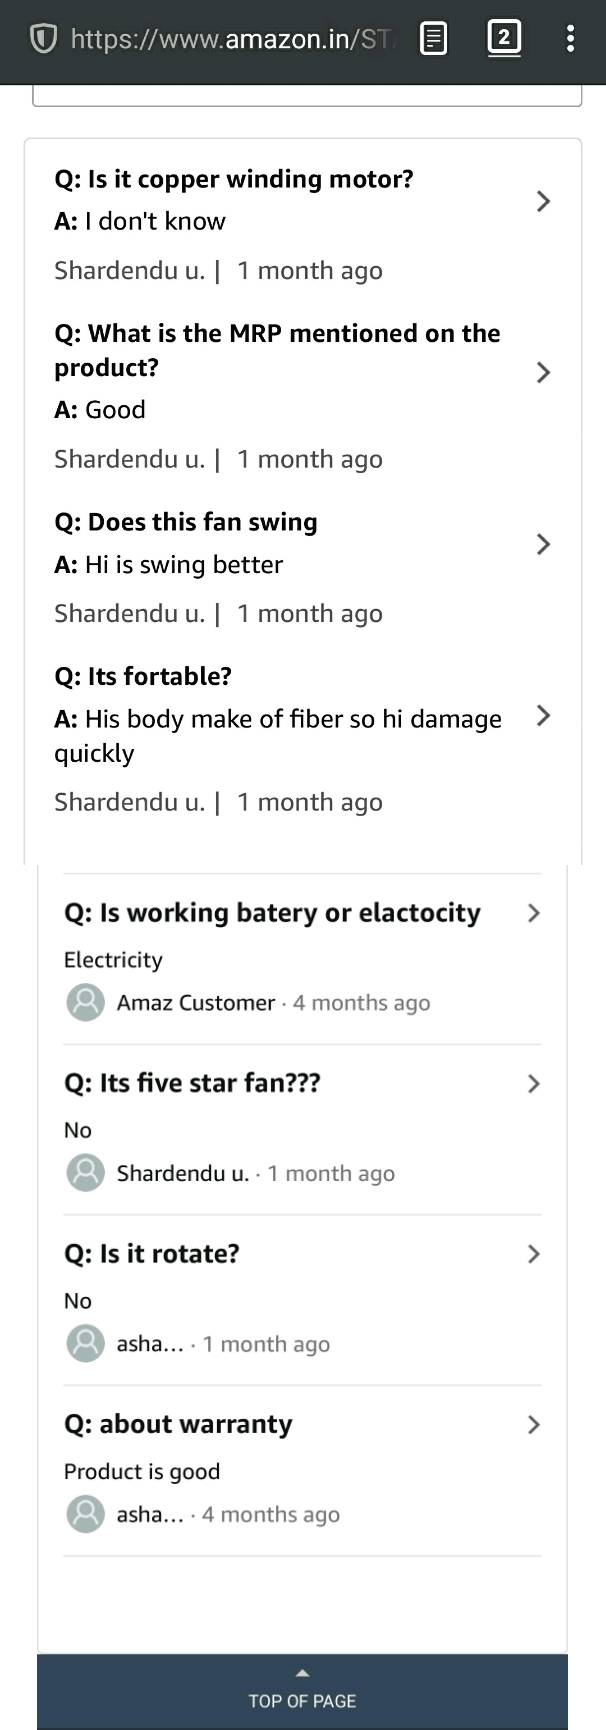Screen dimensions: 606x1730
Task: Click Amaz Customer's profile avatar
Action: (x=85, y=1002)
